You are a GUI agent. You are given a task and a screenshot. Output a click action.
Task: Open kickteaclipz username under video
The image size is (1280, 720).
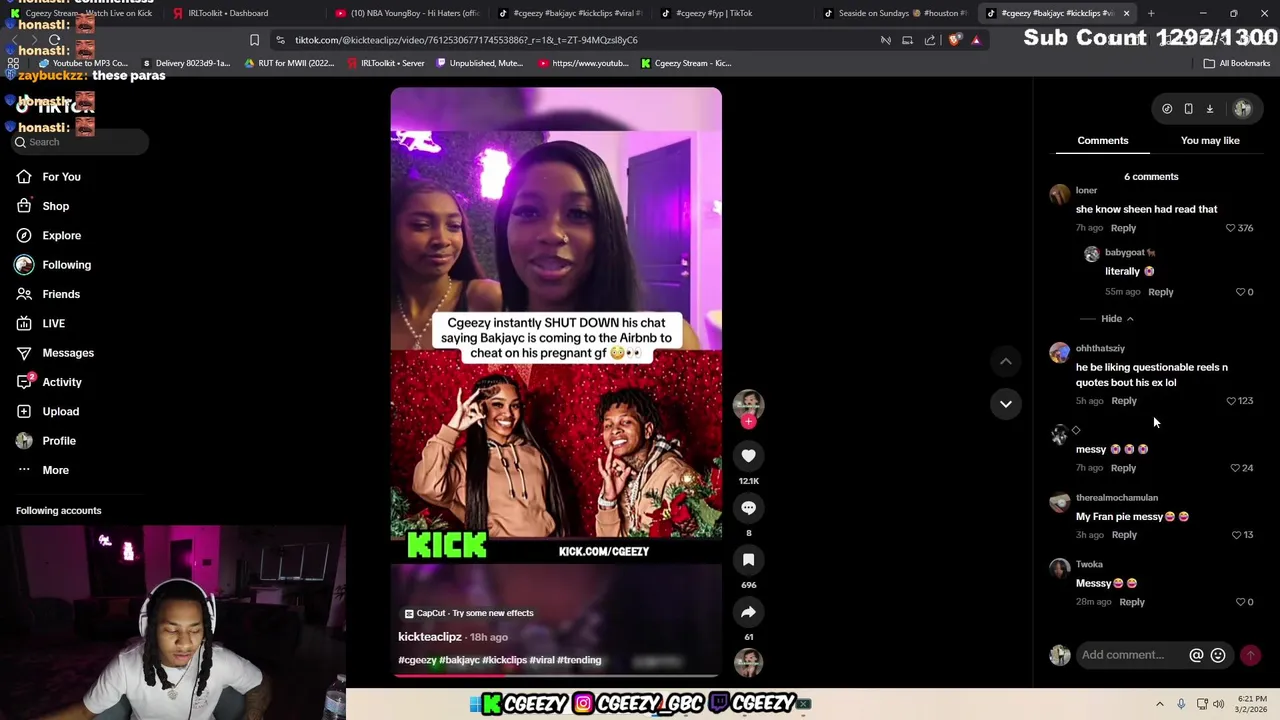pos(430,637)
